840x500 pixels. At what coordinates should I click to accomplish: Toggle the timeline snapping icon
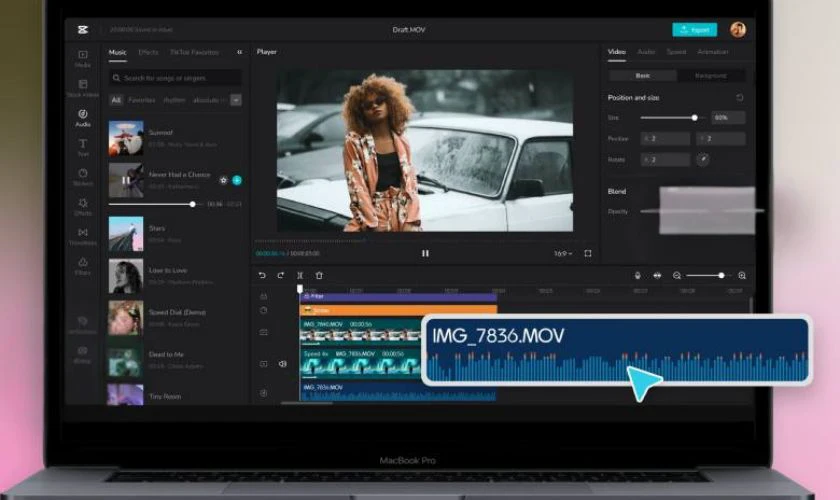657,275
